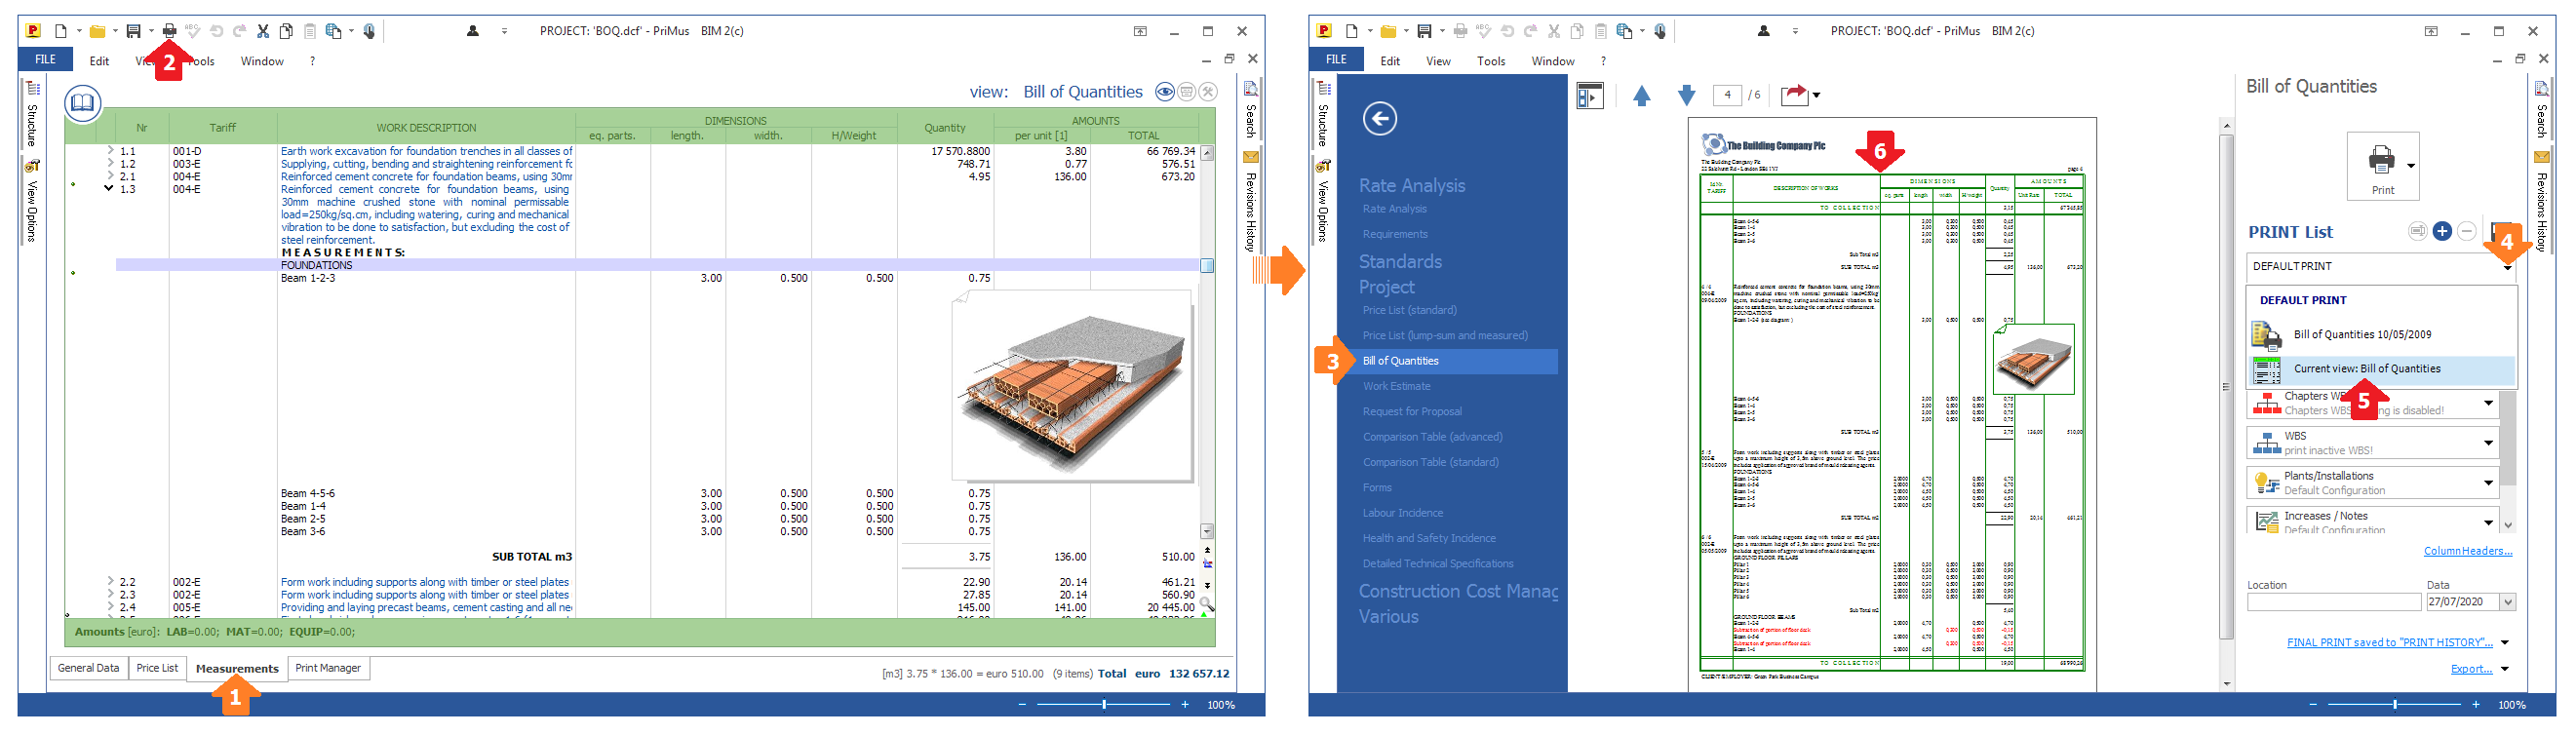Adjust the zoom slider in left window
2576x735 pixels.
(1104, 705)
